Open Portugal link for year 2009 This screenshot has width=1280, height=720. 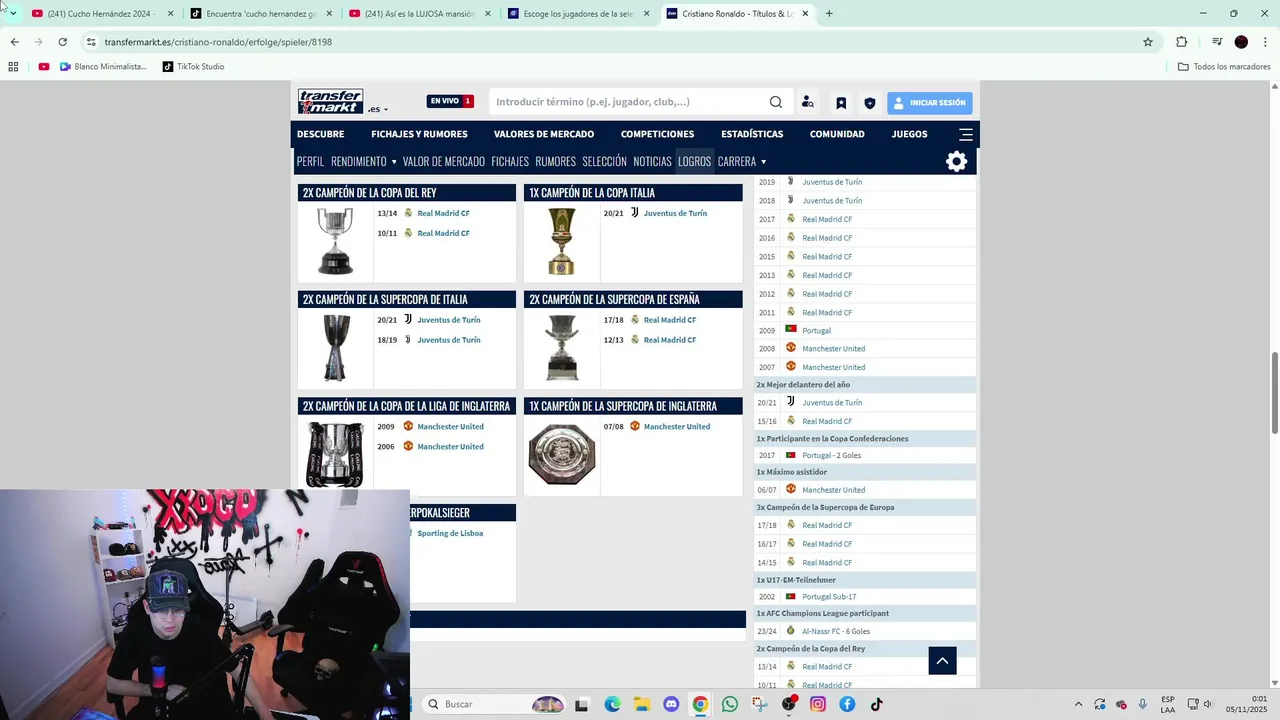point(816,331)
